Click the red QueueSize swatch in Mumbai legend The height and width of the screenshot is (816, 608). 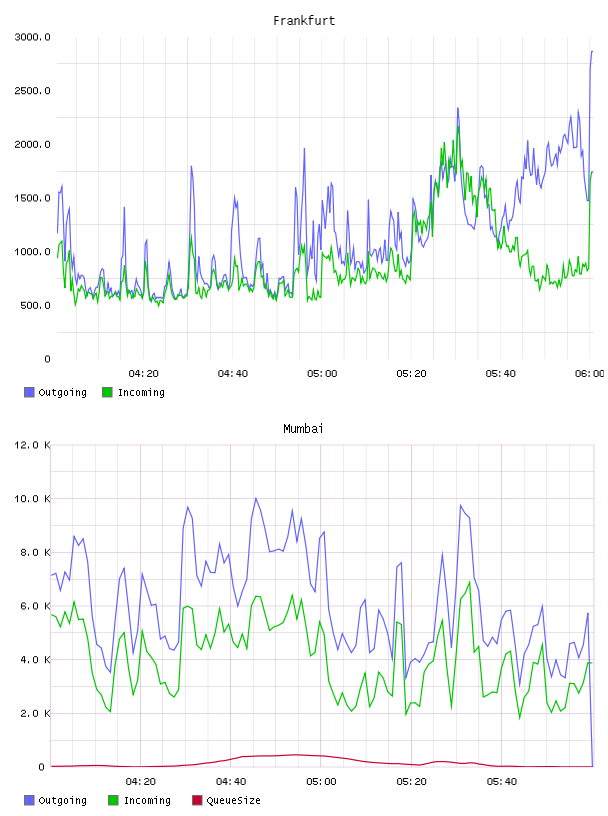coord(197,800)
